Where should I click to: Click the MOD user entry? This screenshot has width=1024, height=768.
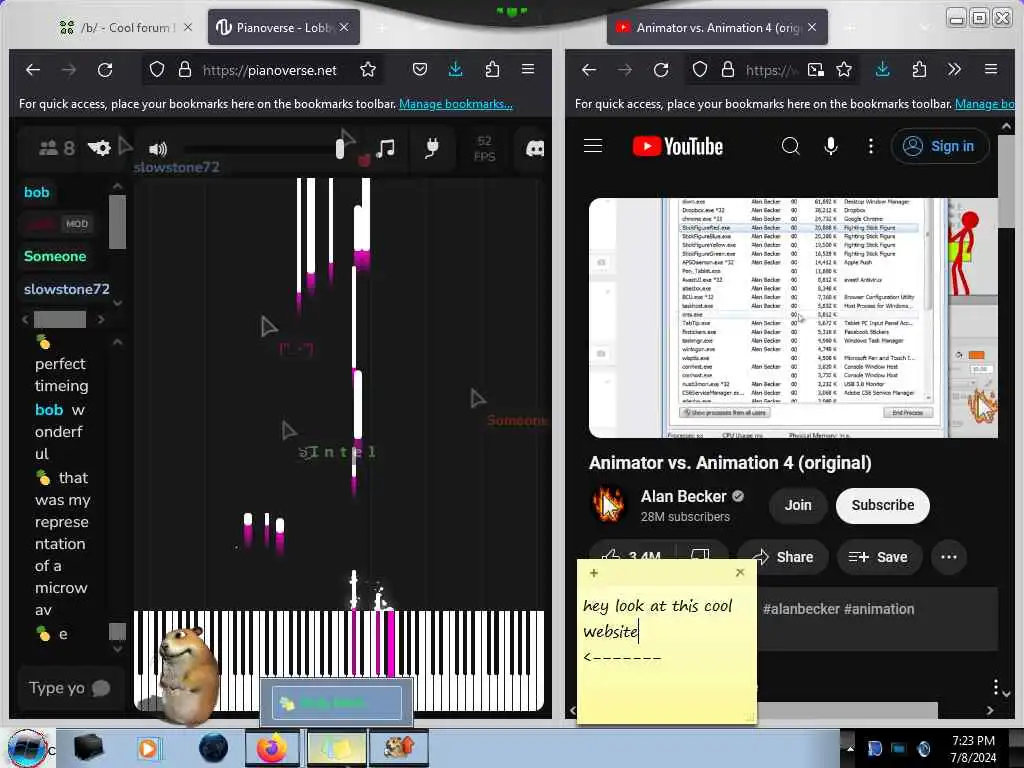pos(57,224)
